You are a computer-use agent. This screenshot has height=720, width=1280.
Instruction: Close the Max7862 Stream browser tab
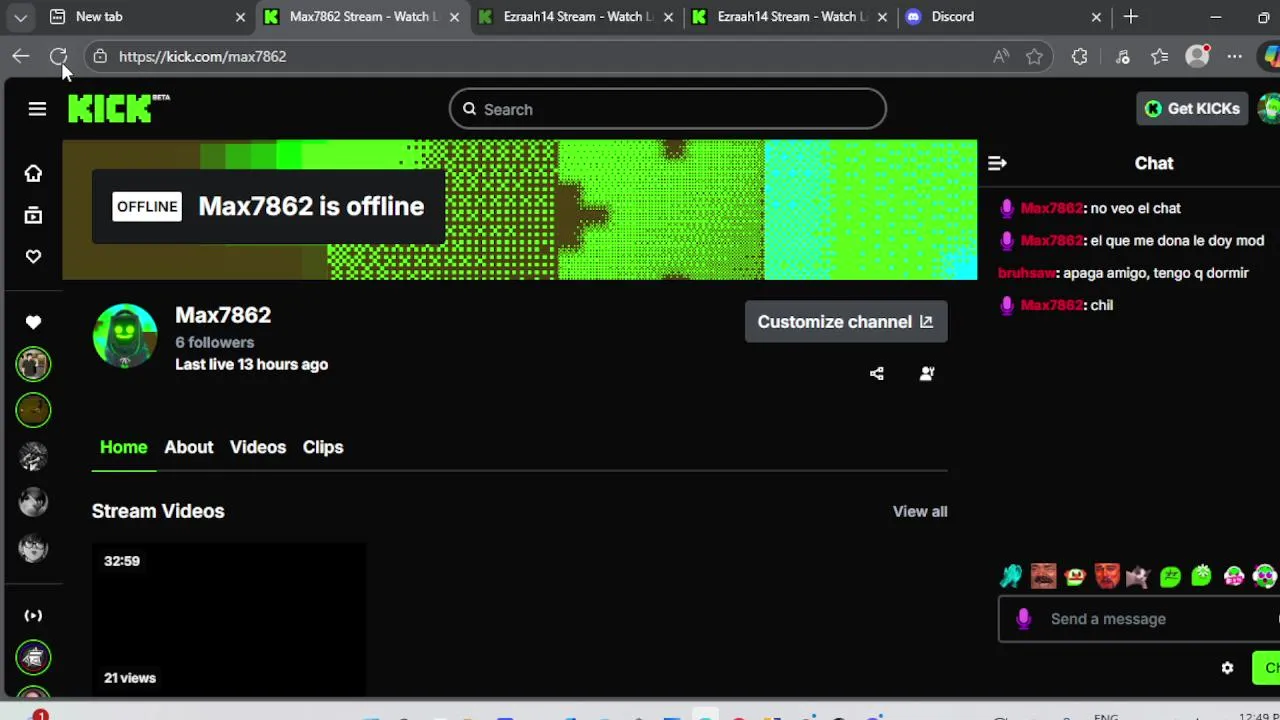(x=455, y=17)
